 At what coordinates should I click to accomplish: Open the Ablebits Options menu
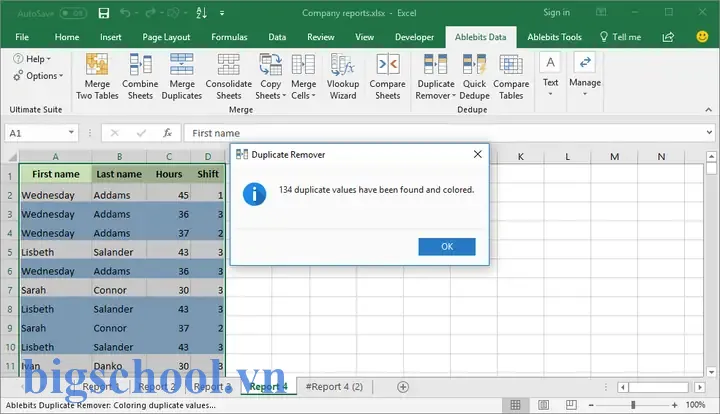(38, 76)
